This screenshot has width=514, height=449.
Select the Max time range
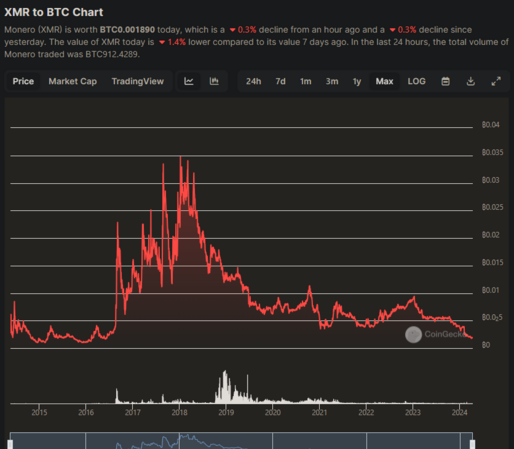(384, 81)
